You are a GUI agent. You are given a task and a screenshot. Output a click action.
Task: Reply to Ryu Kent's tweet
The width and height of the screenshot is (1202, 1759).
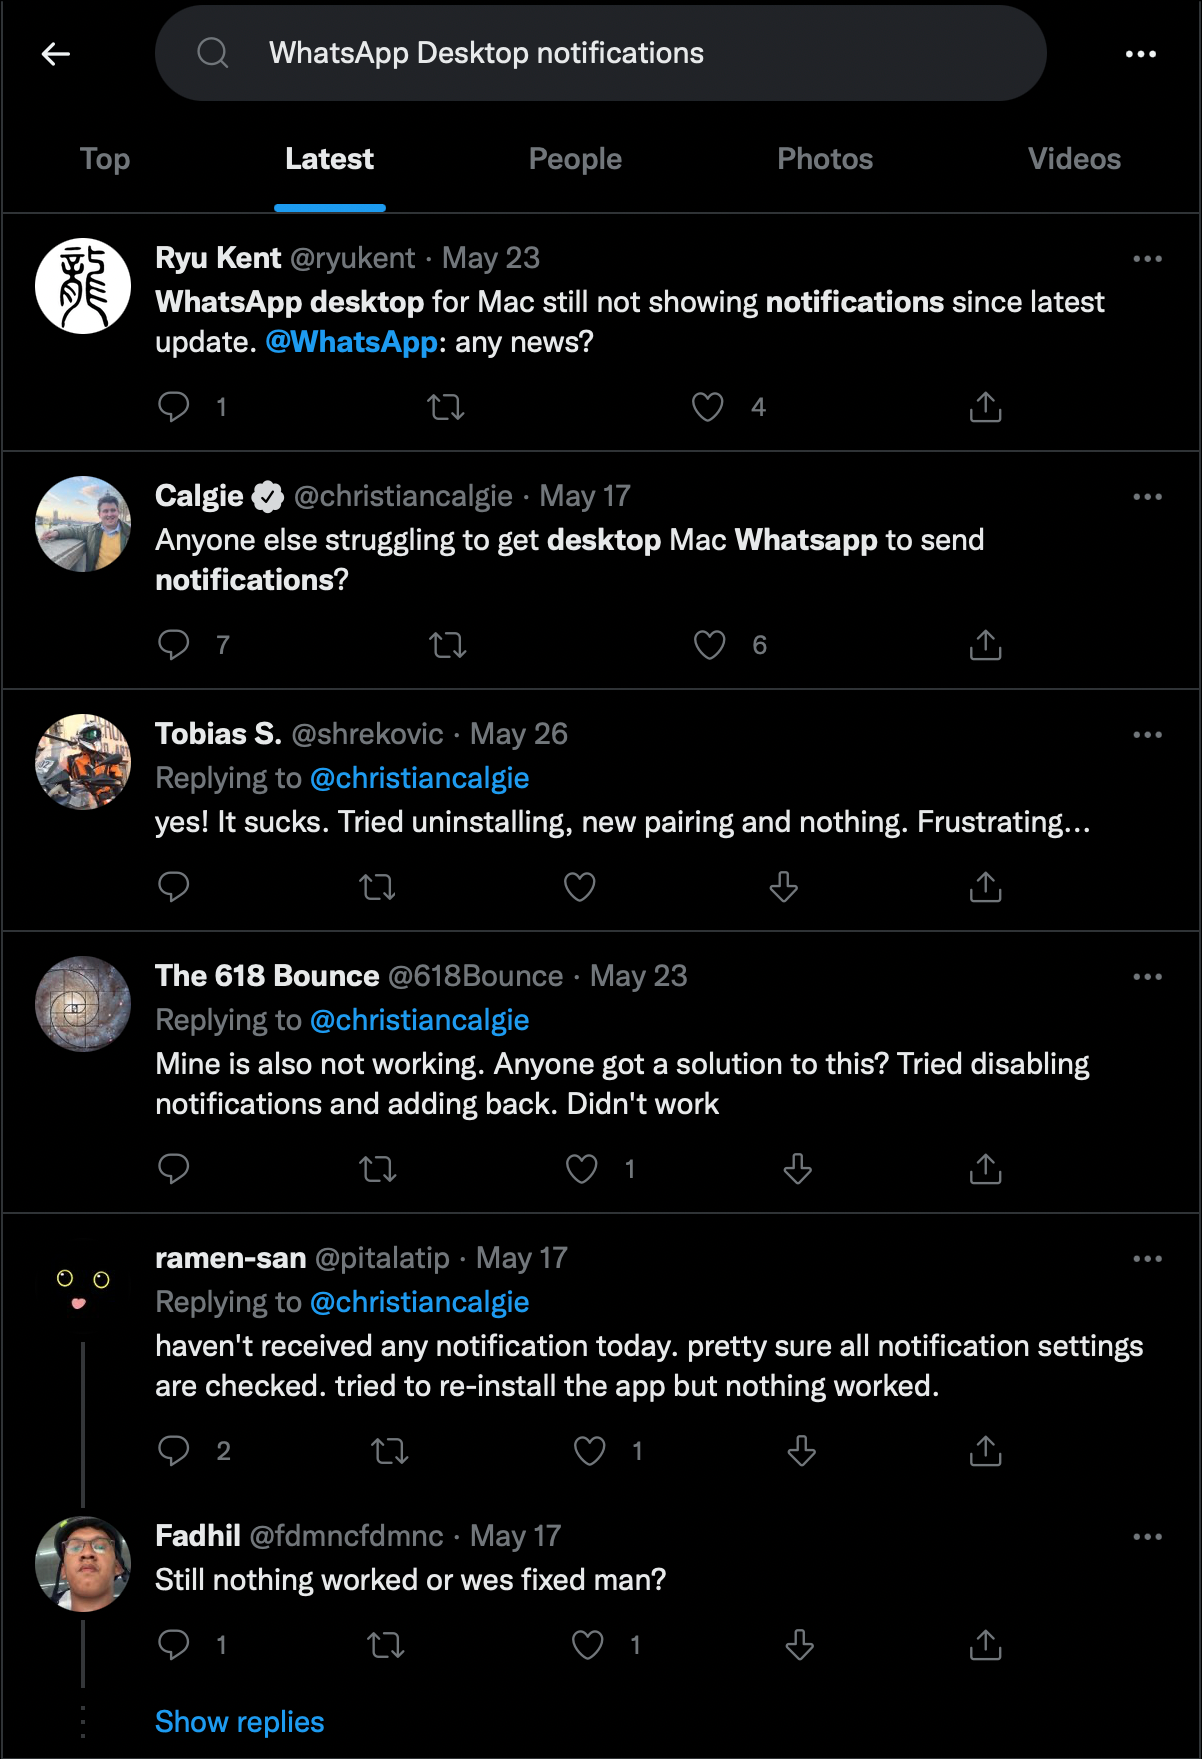[174, 407]
